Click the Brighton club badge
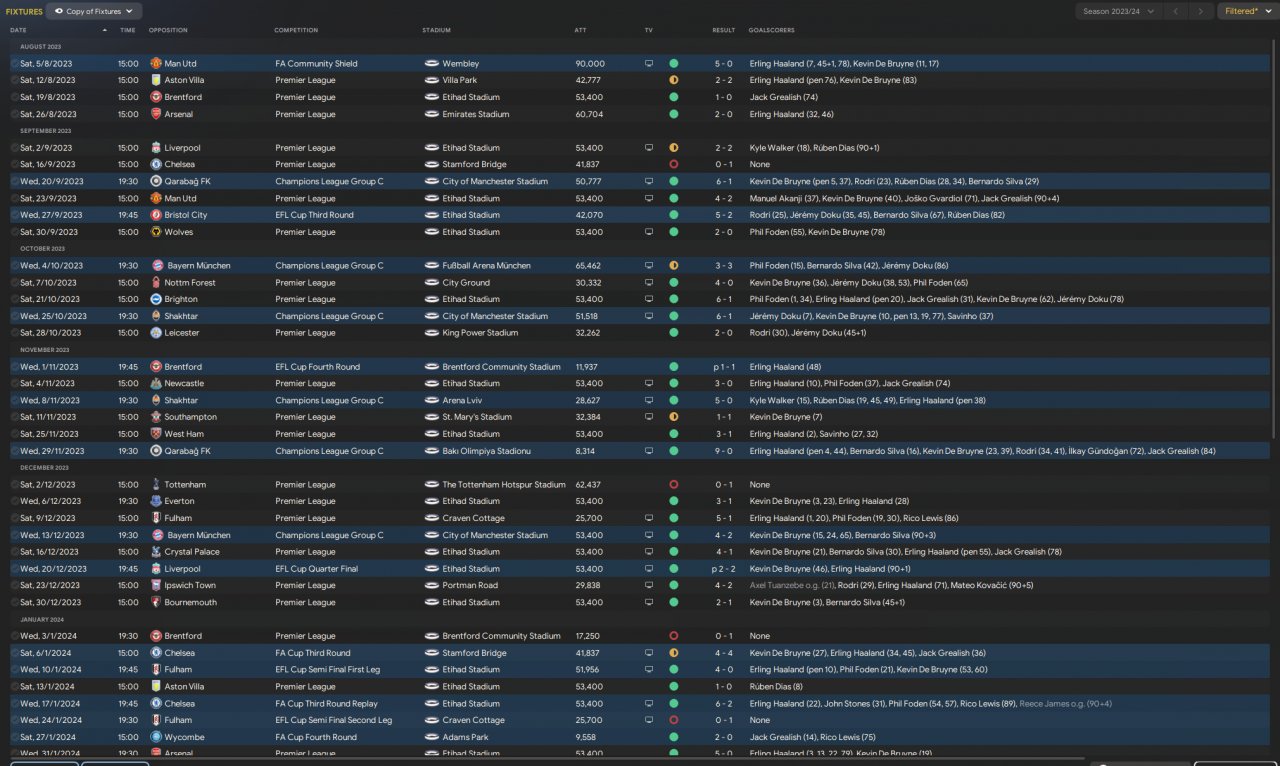 156,299
